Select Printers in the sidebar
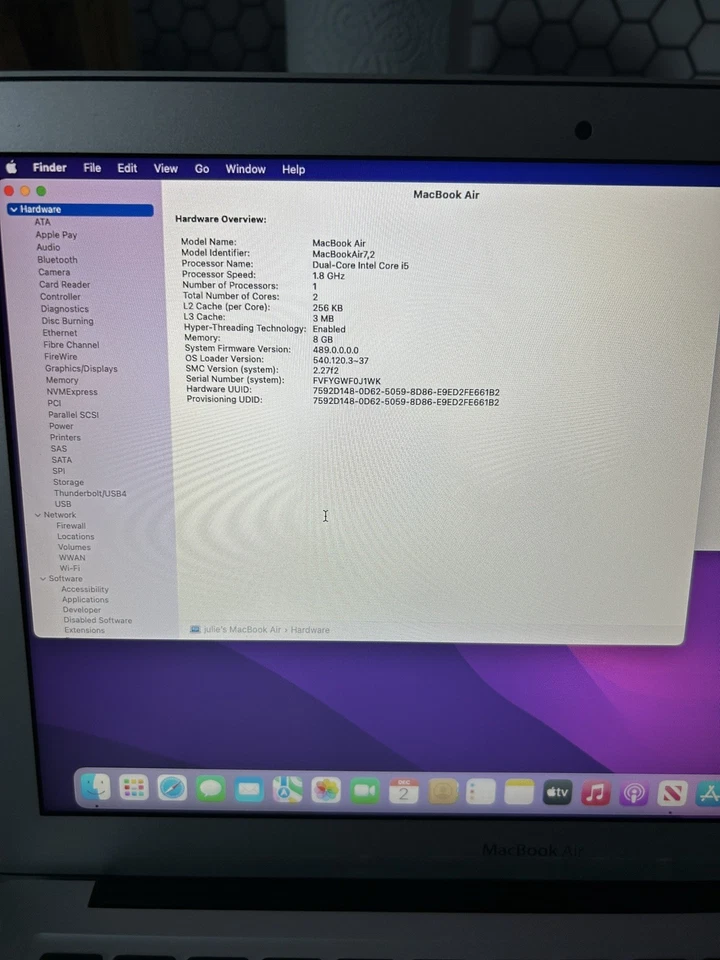Viewport: 720px width, 960px height. 65,437
